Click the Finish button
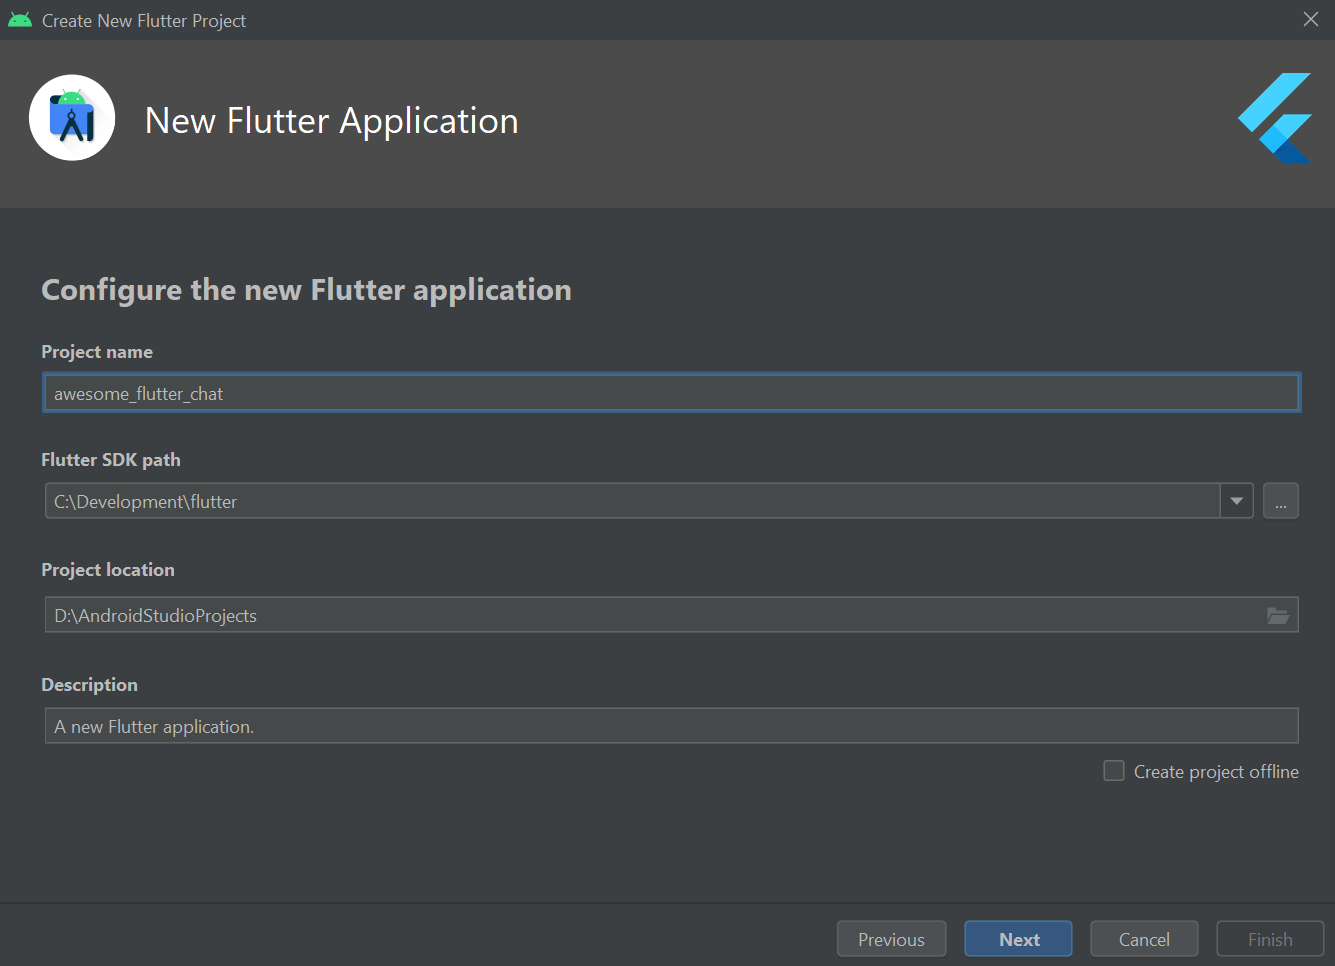The height and width of the screenshot is (966, 1335). 1270,939
